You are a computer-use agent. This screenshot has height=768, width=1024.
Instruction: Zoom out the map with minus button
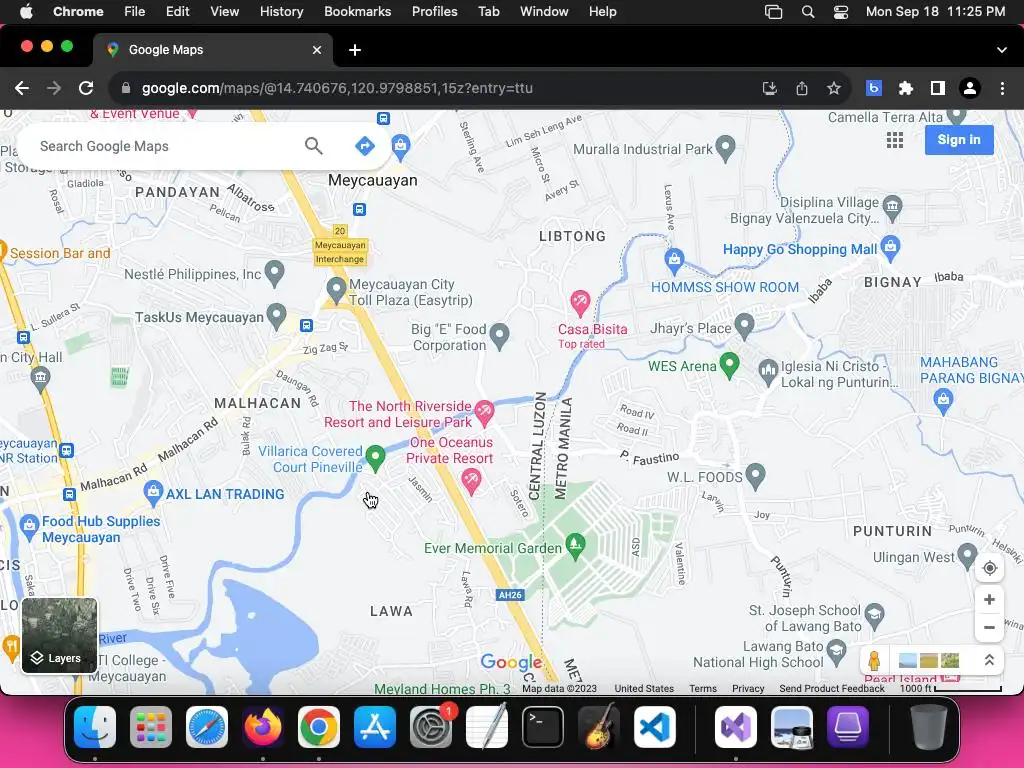(x=989, y=628)
